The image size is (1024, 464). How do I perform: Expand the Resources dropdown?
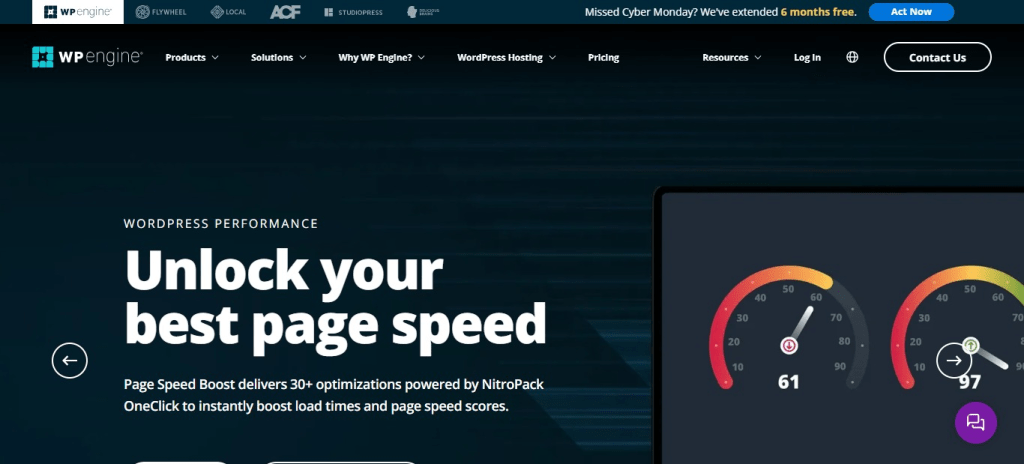click(x=732, y=58)
